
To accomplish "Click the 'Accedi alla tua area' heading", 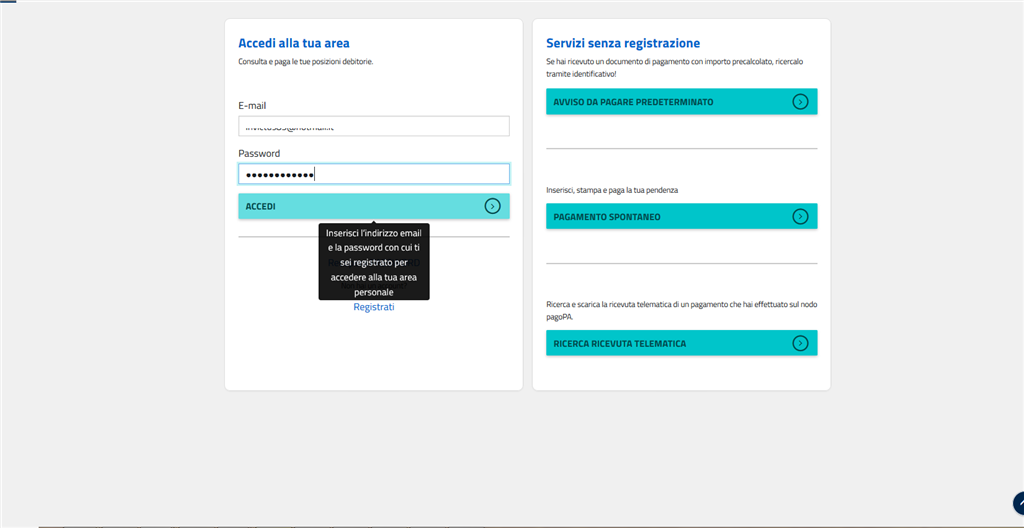I will (293, 43).
